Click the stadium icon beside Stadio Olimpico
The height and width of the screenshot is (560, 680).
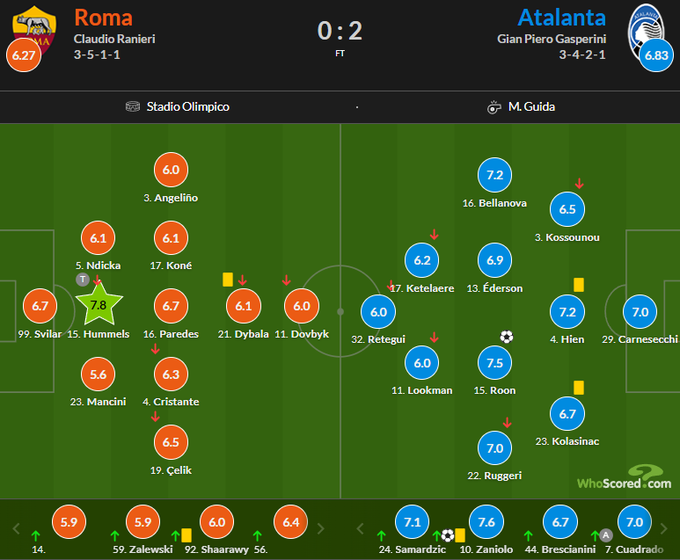coord(133,106)
